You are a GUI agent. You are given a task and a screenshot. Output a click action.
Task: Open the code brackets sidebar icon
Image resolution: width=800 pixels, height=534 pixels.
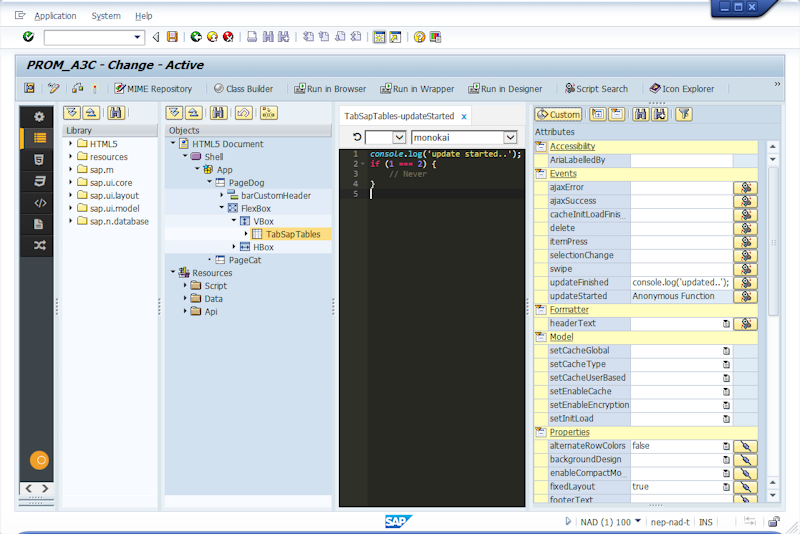(40, 203)
